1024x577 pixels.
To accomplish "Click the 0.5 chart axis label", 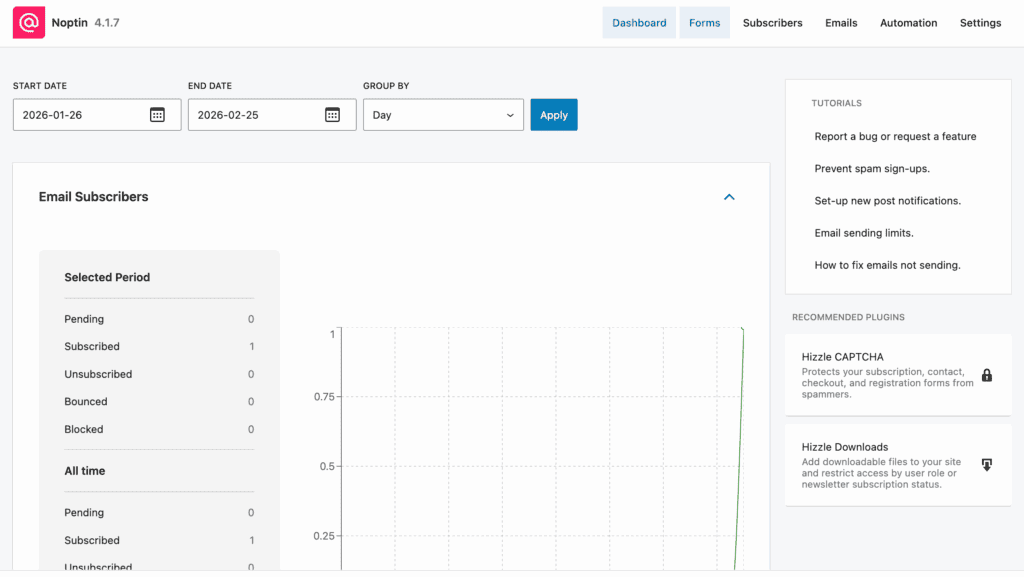I will (327, 467).
